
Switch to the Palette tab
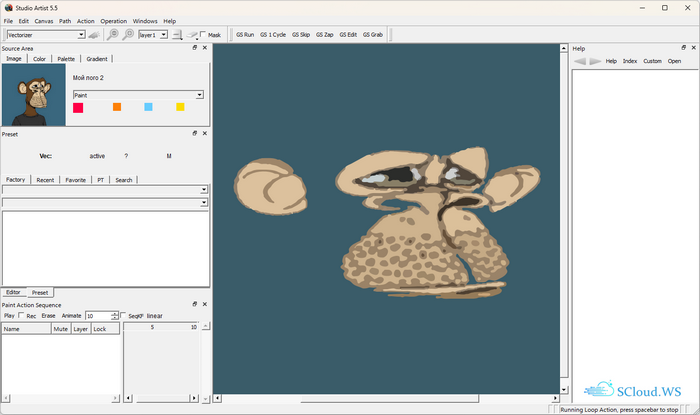[x=66, y=59]
